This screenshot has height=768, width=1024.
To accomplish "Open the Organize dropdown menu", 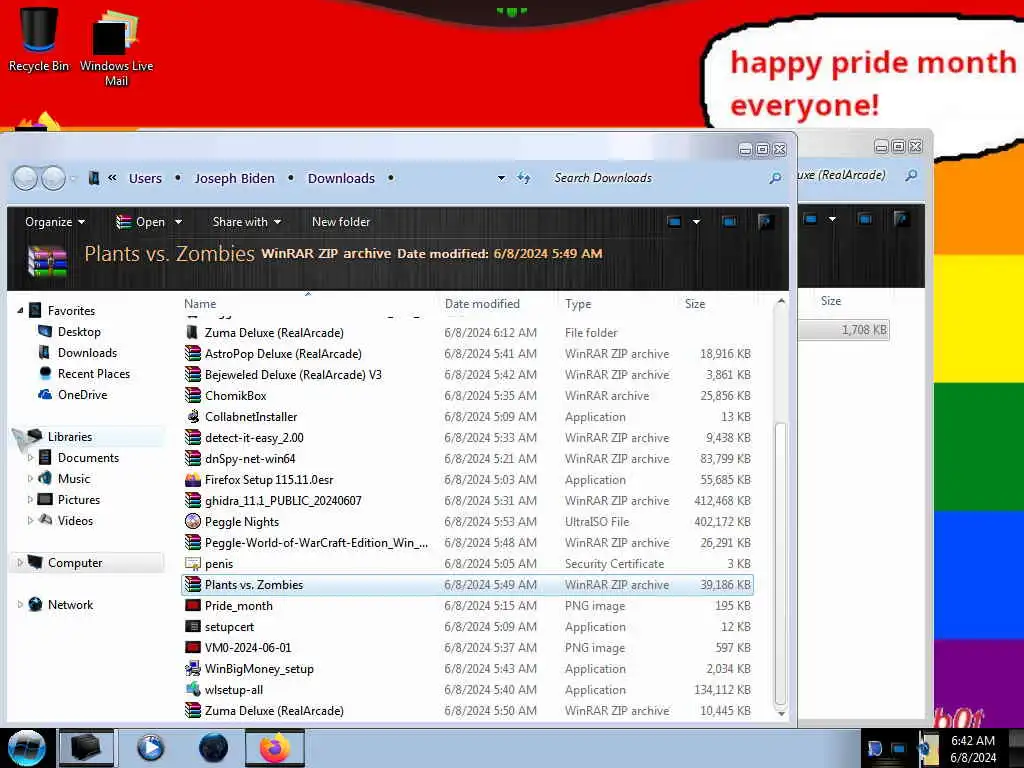I will 55,222.
